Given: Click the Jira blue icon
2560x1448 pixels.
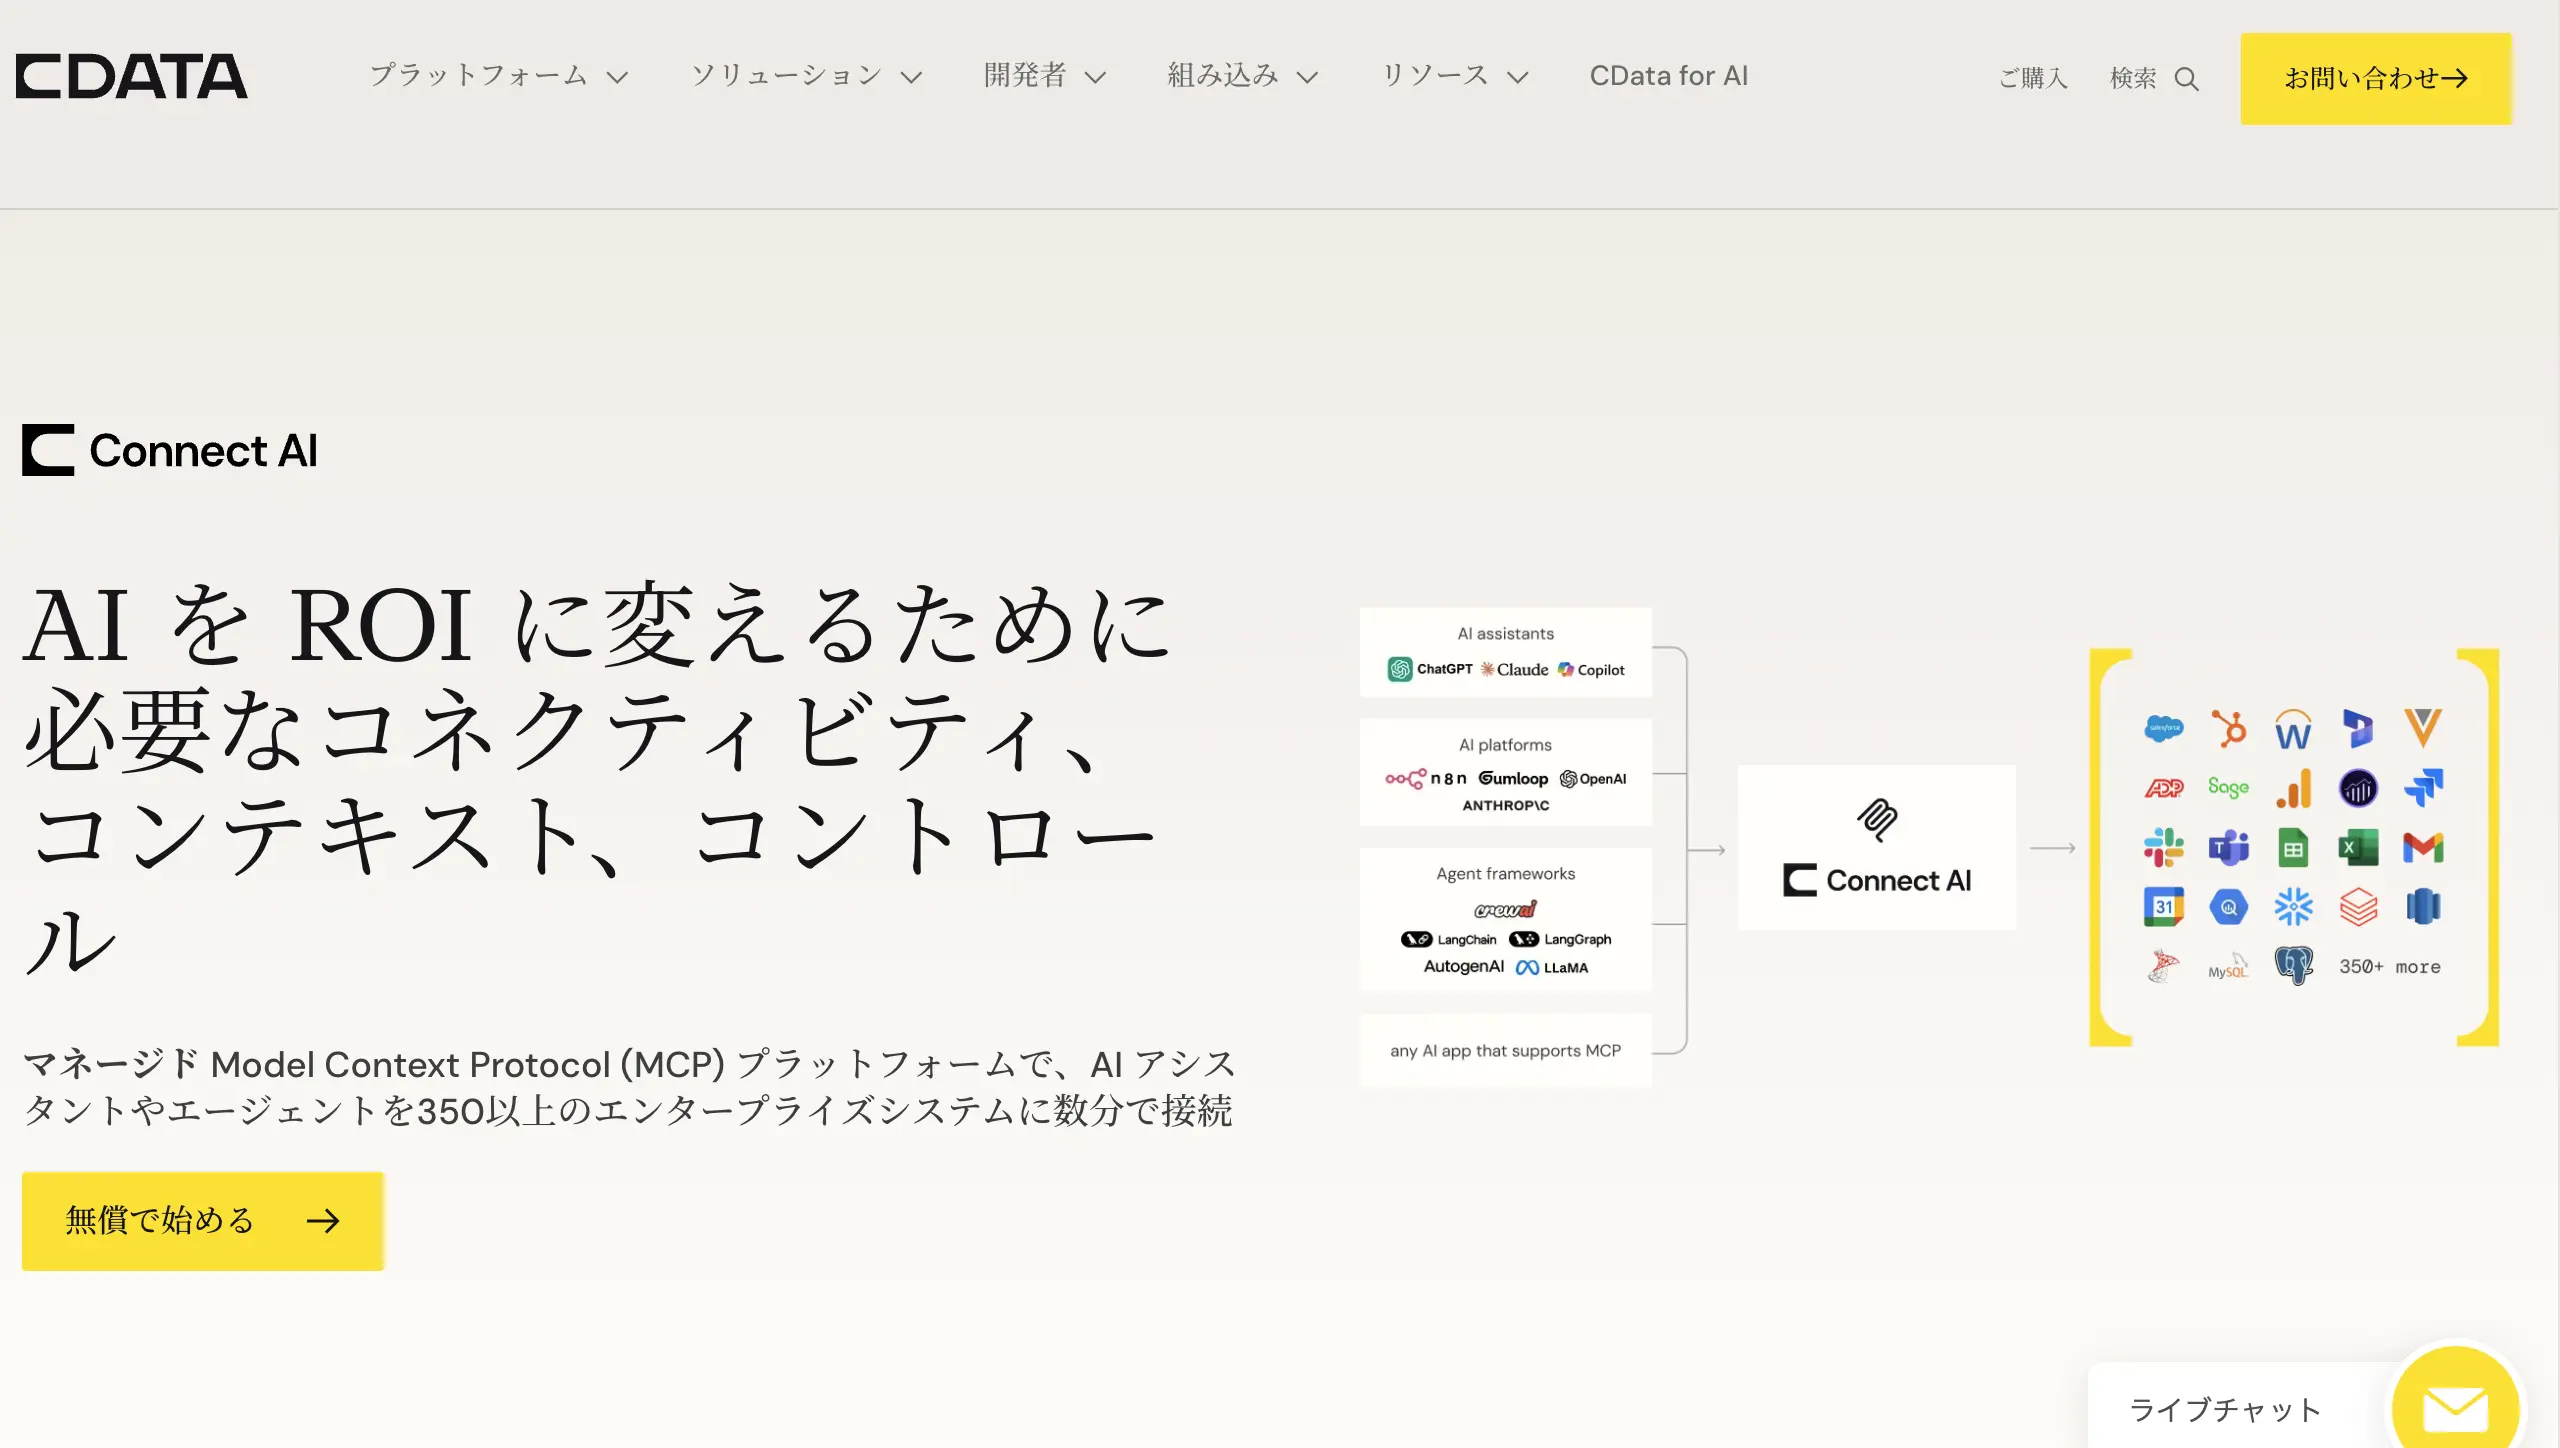Looking at the screenshot, I should coord(2423,788).
